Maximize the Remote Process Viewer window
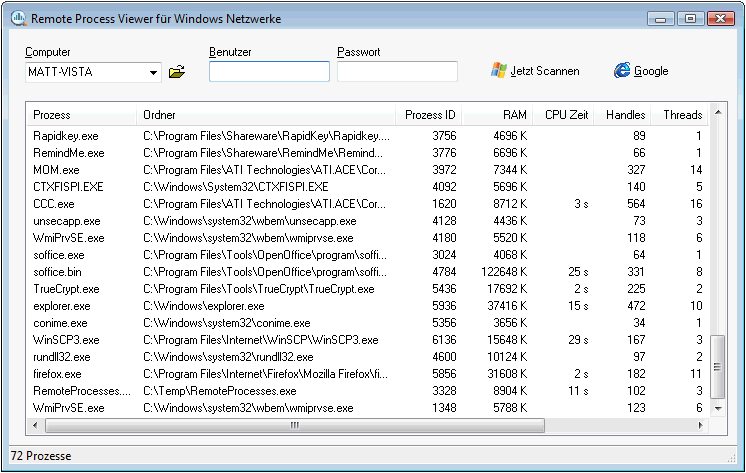 coord(690,19)
